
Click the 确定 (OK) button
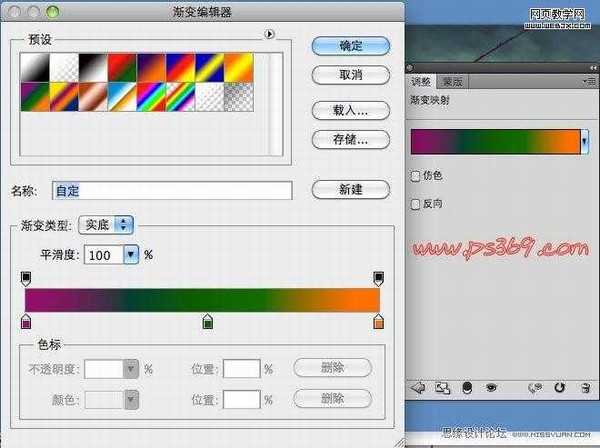point(350,46)
